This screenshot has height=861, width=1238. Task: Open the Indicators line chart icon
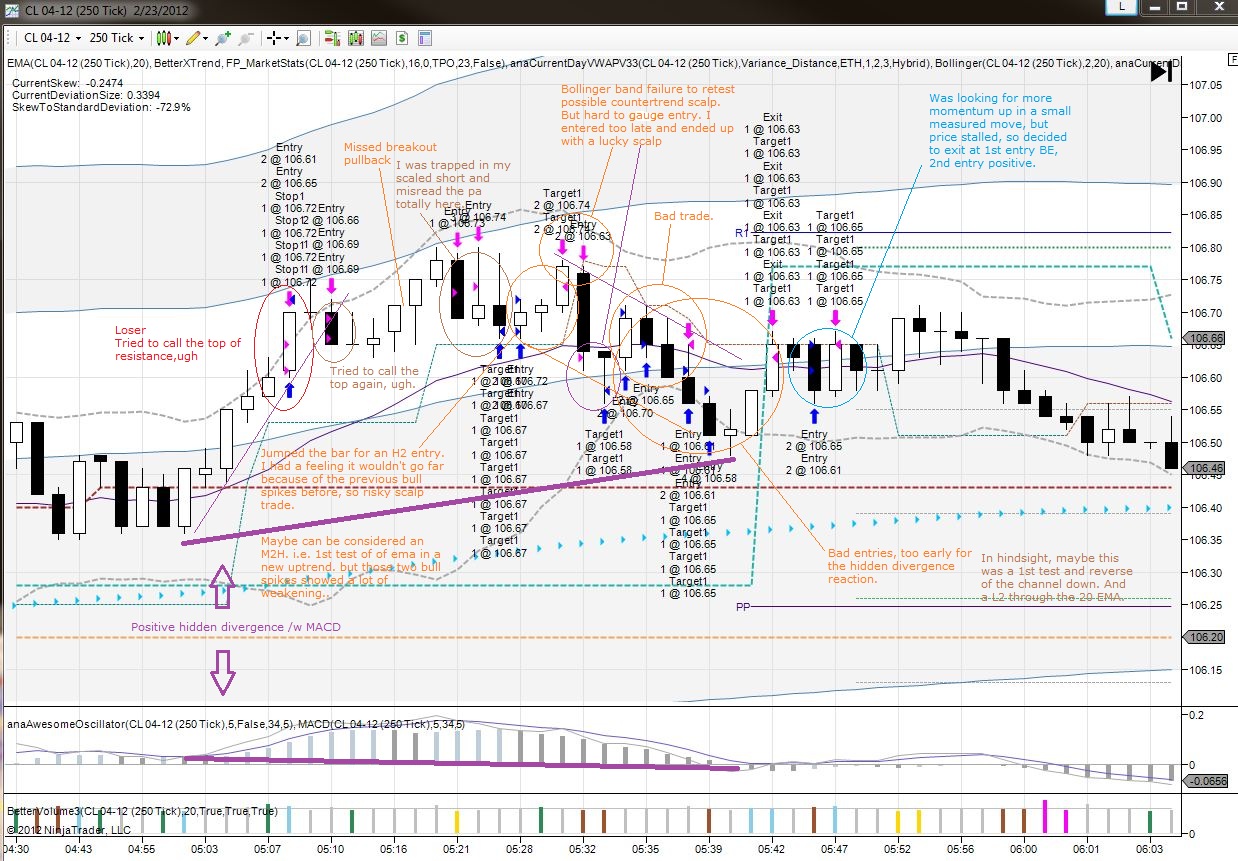click(x=379, y=38)
